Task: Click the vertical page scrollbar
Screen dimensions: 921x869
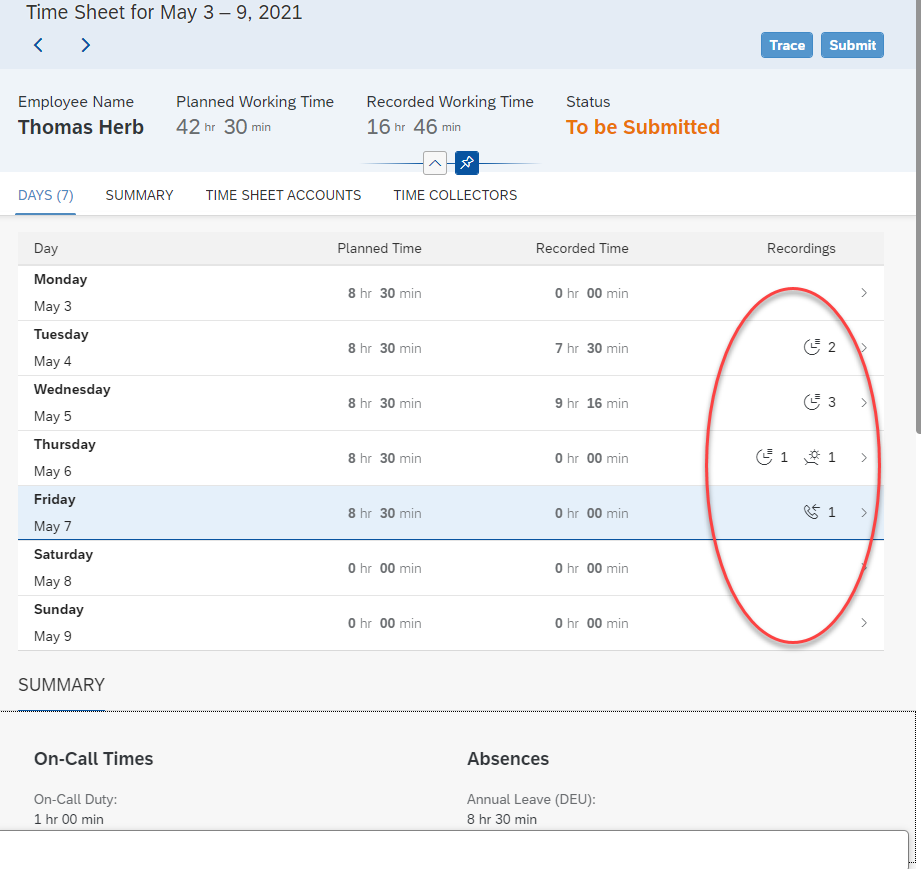Action: [918, 217]
